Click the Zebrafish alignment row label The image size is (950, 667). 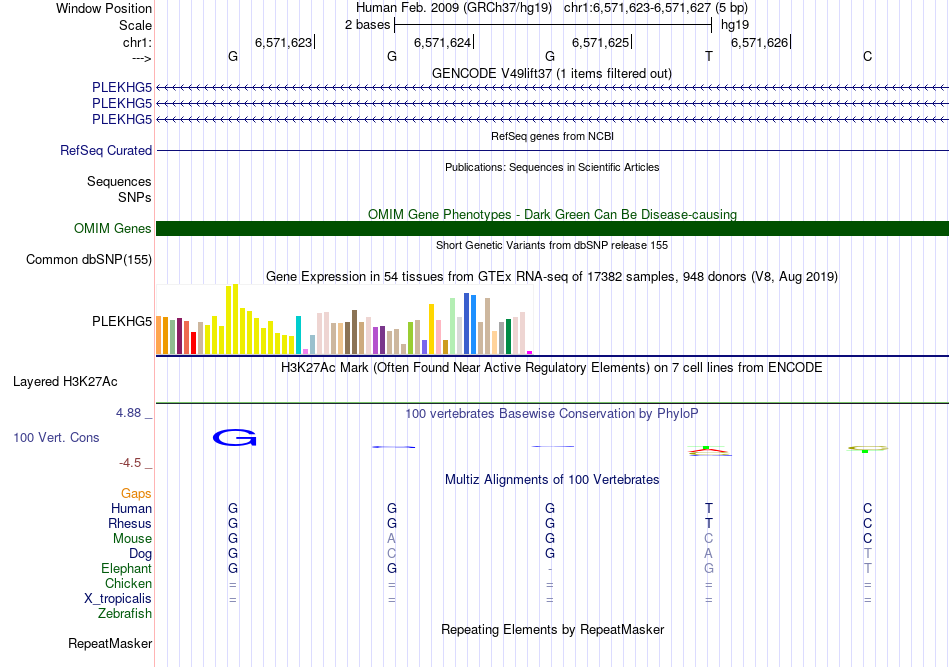point(124,614)
